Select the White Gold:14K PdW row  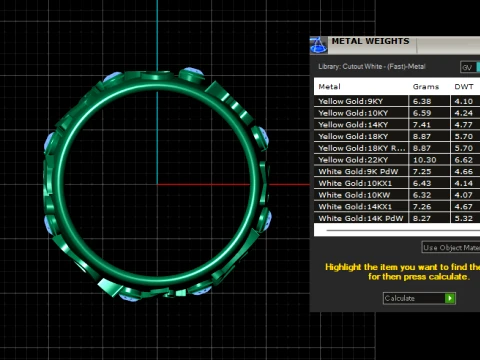[x=397, y=218]
